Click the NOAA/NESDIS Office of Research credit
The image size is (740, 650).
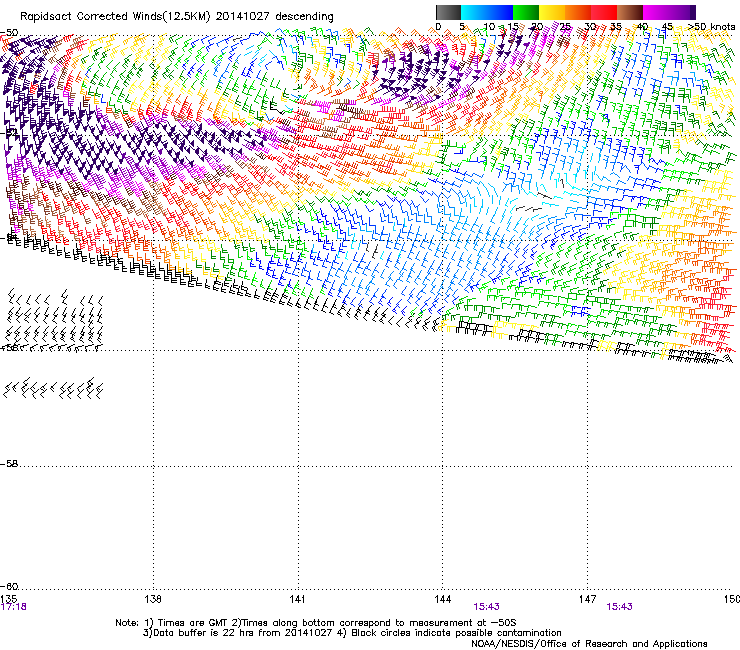click(x=589, y=644)
